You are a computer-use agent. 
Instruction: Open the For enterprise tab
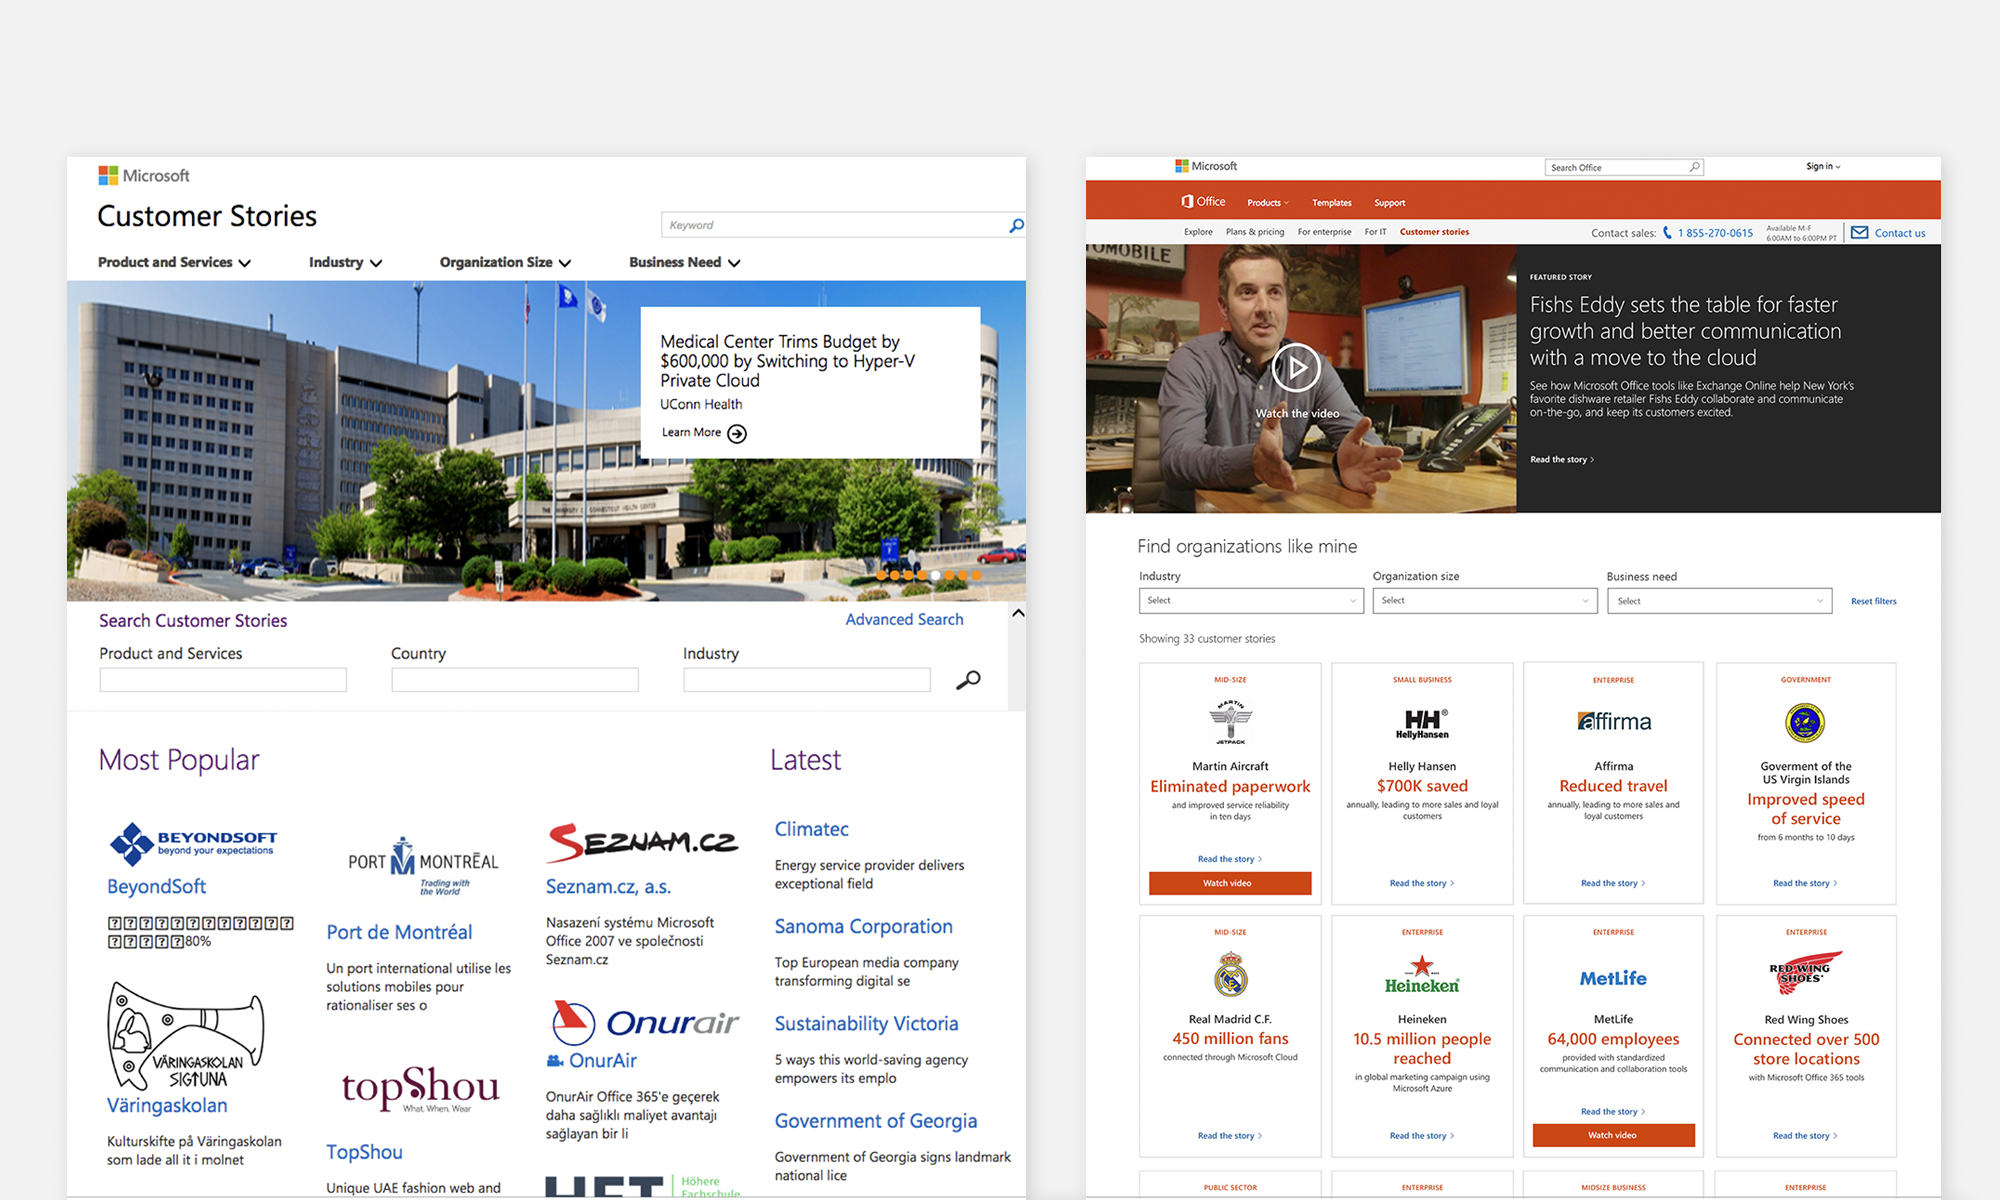(x=1325, y=232)
